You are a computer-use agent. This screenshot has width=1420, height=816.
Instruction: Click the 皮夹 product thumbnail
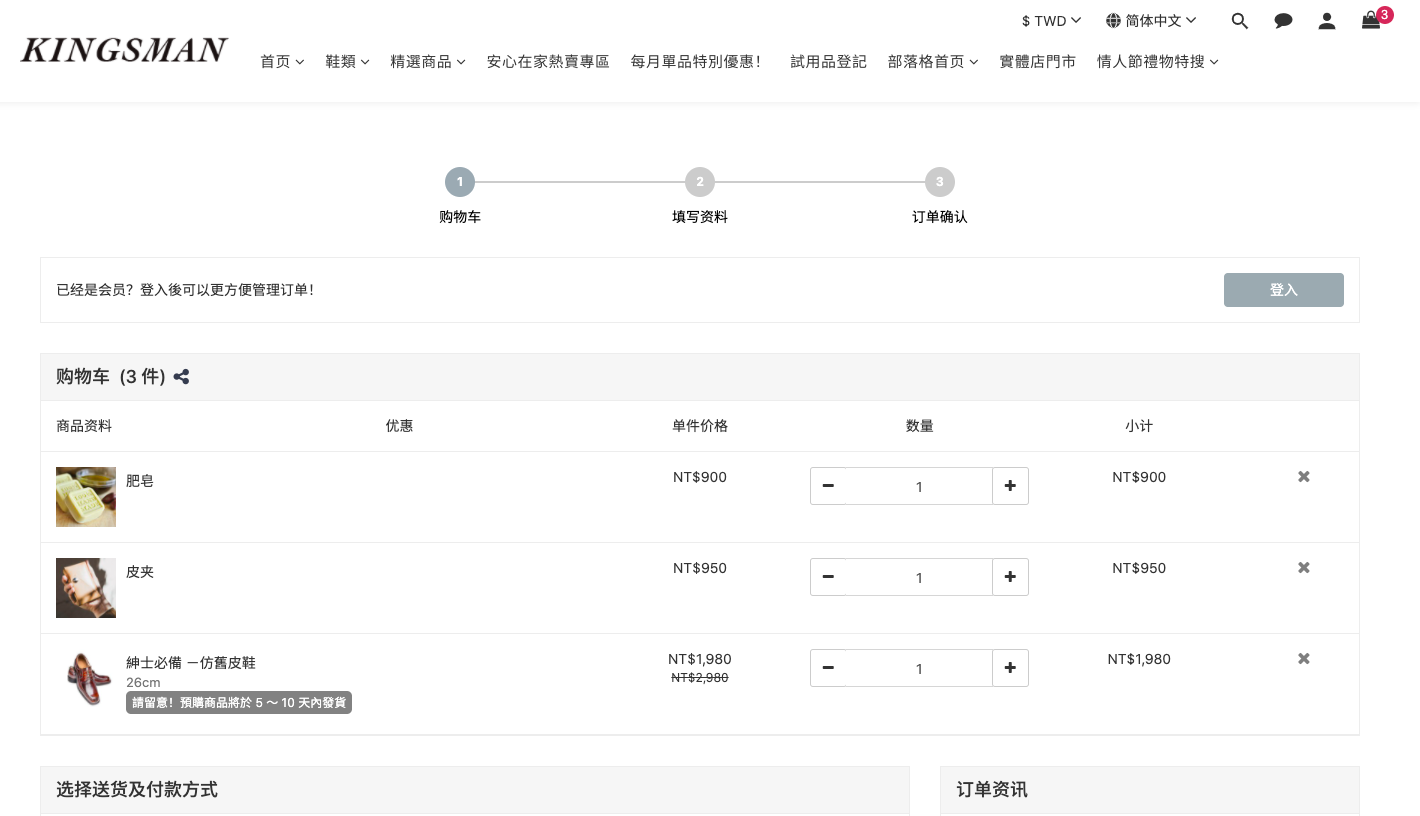click(x=86, y=588)
